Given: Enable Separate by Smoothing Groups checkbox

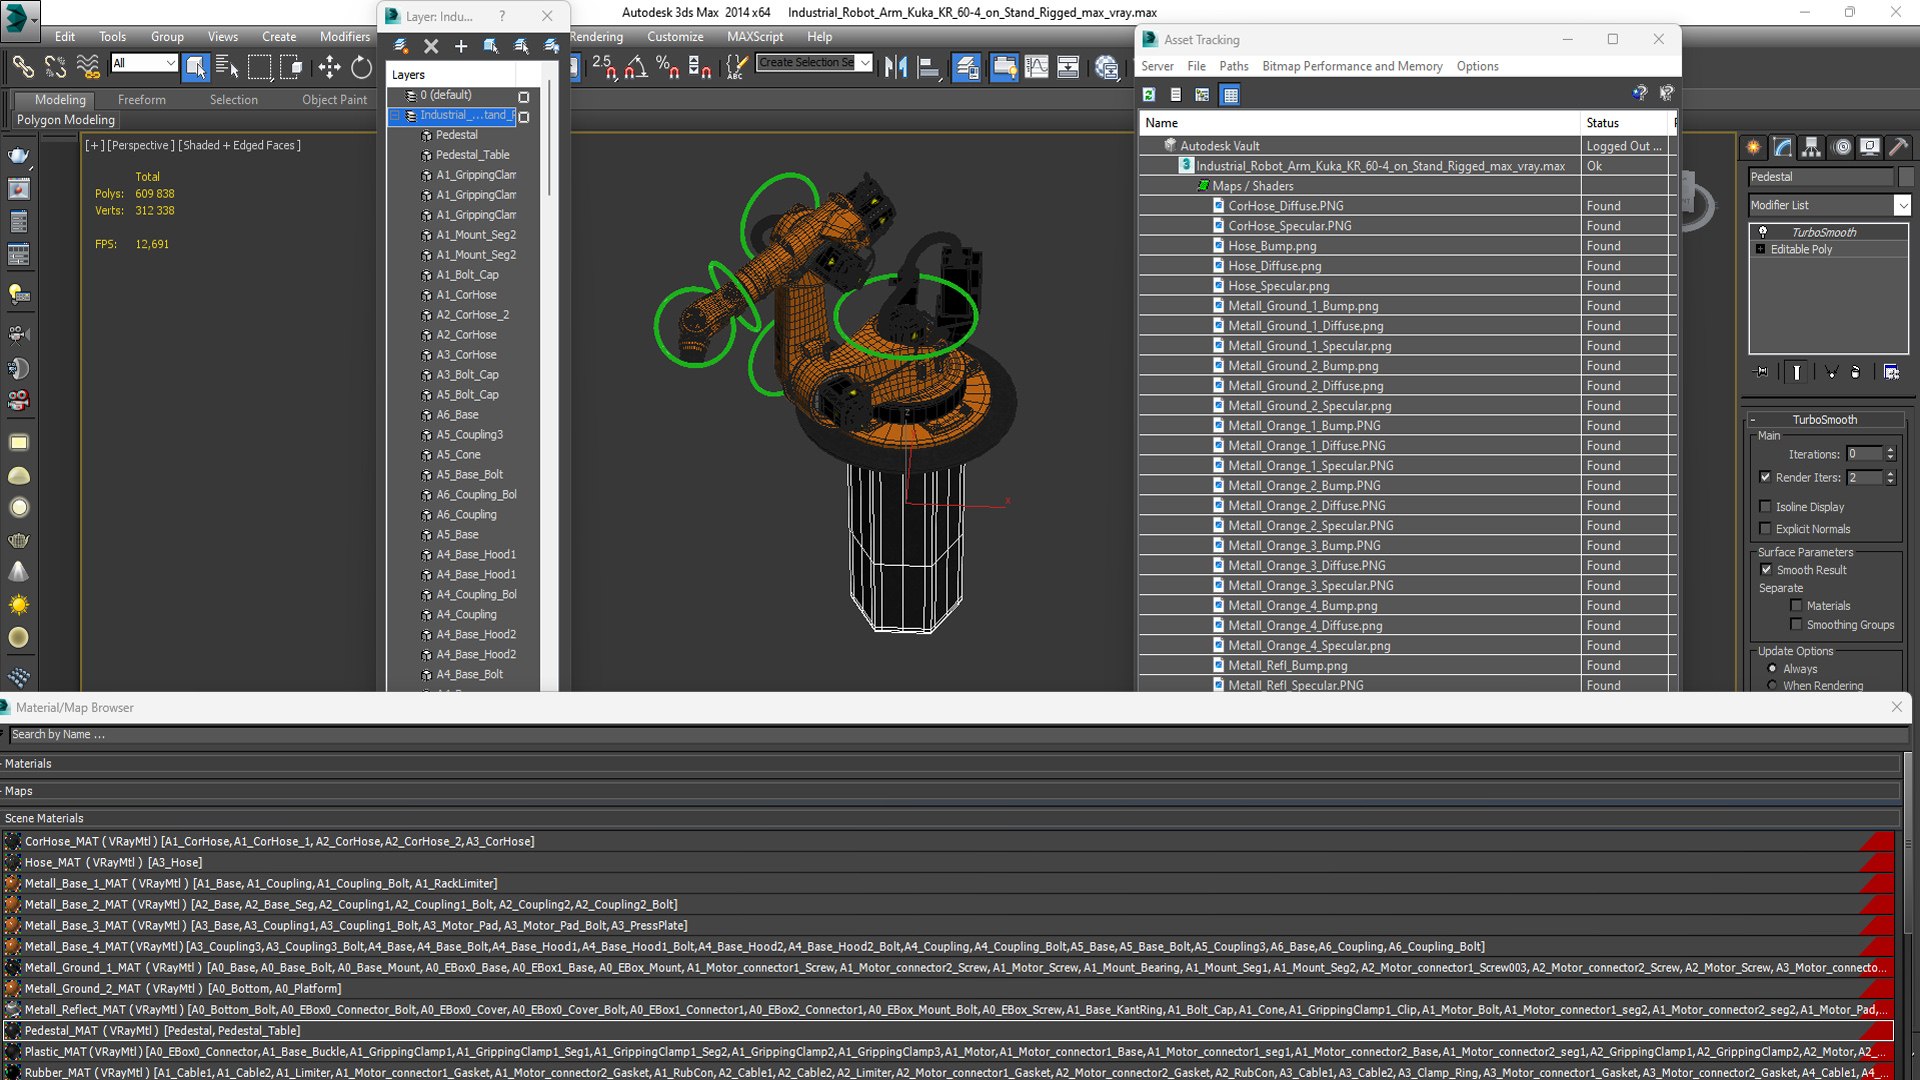Looking at the screenshot, I should tap(1796, 624).
